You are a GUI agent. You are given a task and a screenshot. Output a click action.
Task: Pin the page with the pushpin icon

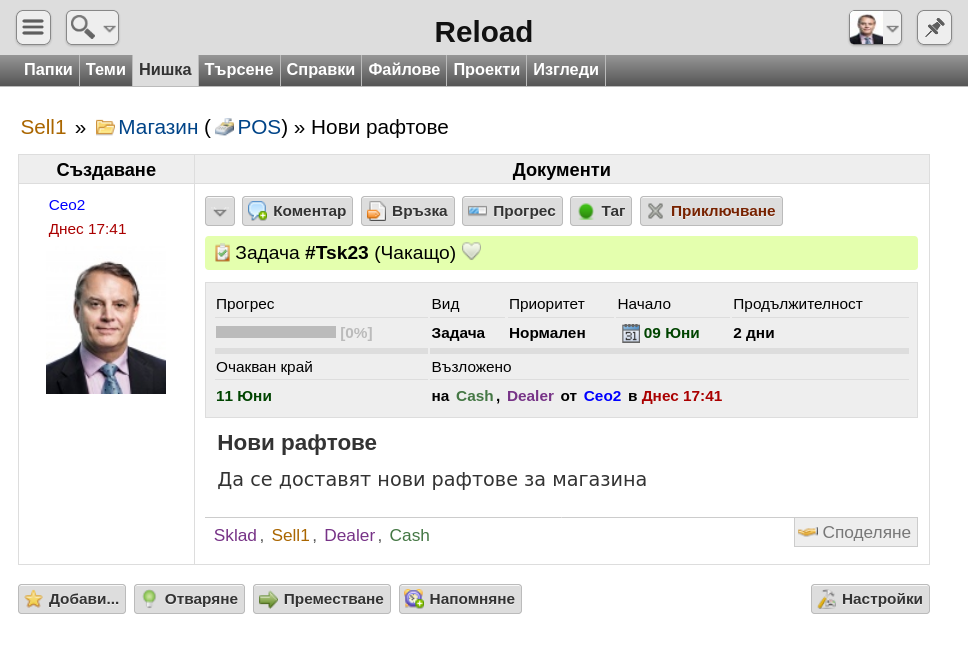click(x=934, y=28)
